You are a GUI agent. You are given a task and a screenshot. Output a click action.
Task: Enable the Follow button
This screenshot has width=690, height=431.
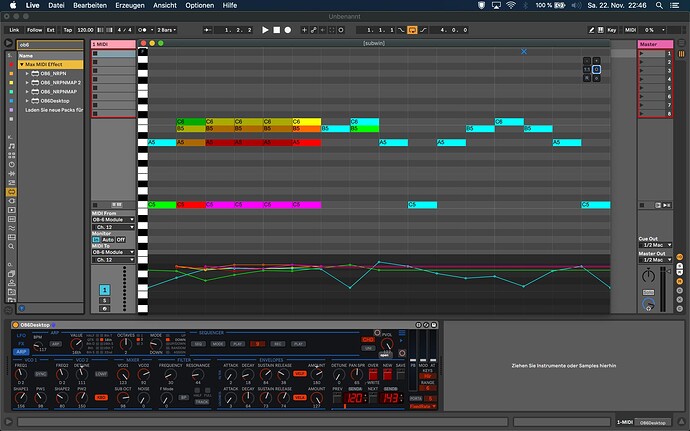(35, 30)
